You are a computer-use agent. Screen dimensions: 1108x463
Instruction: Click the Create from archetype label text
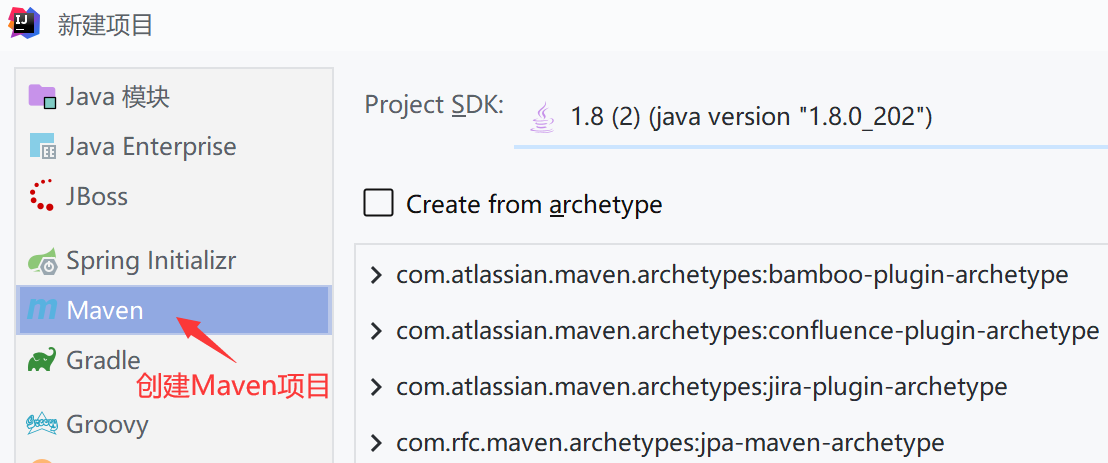tap(534, 205)
